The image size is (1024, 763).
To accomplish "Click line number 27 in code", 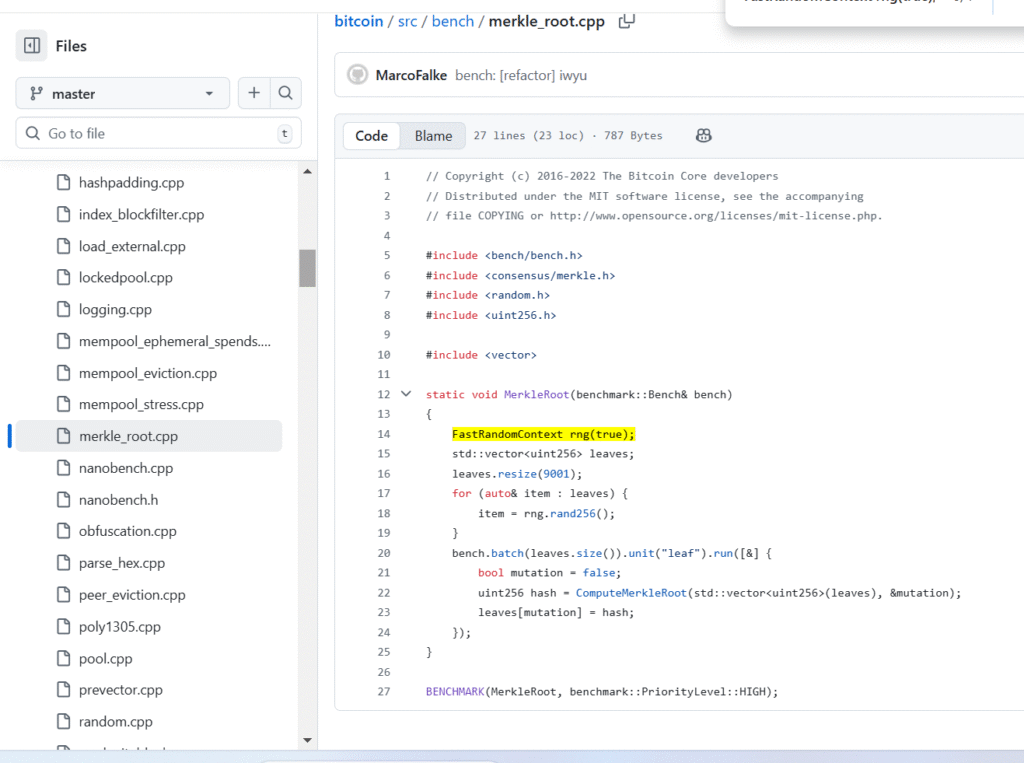I will click(x=384, y=691).
